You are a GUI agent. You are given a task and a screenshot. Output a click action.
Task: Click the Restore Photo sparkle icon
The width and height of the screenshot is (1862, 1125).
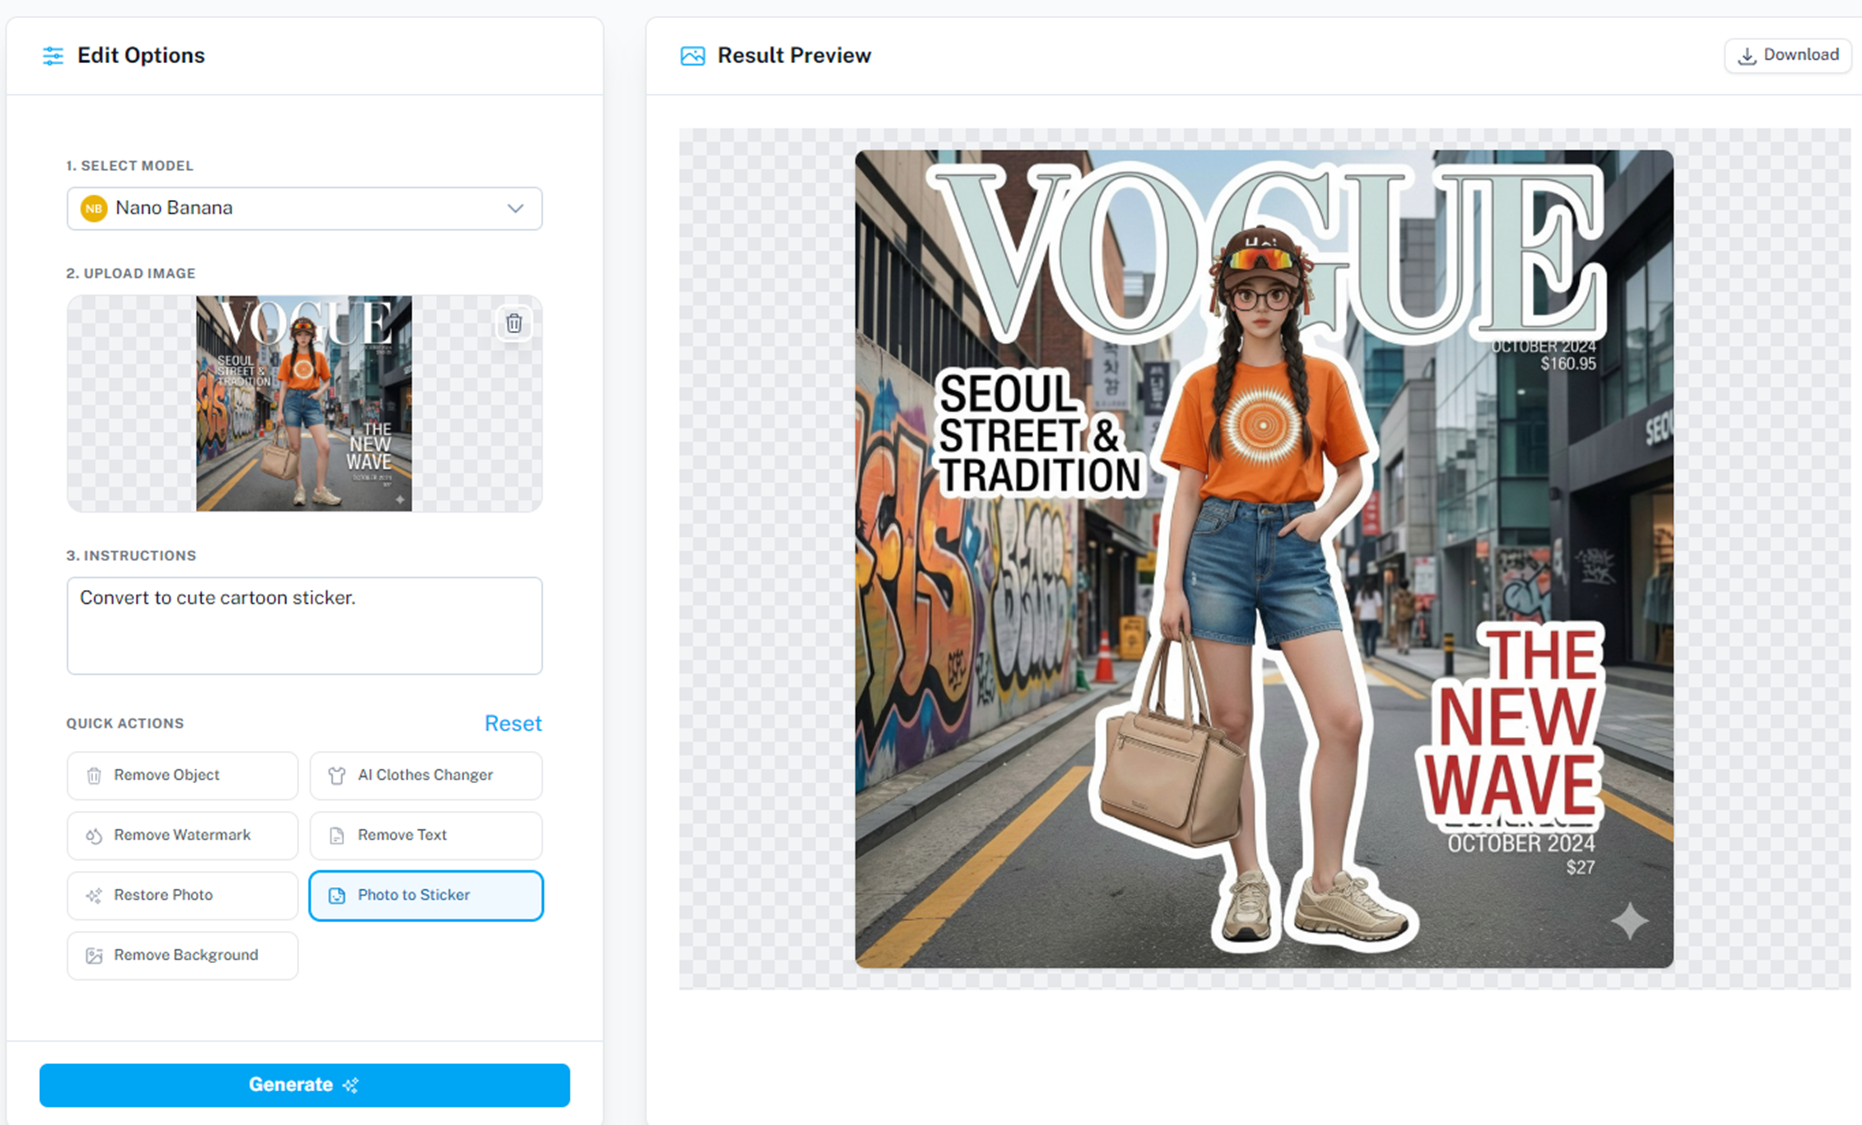click(94, 896)
